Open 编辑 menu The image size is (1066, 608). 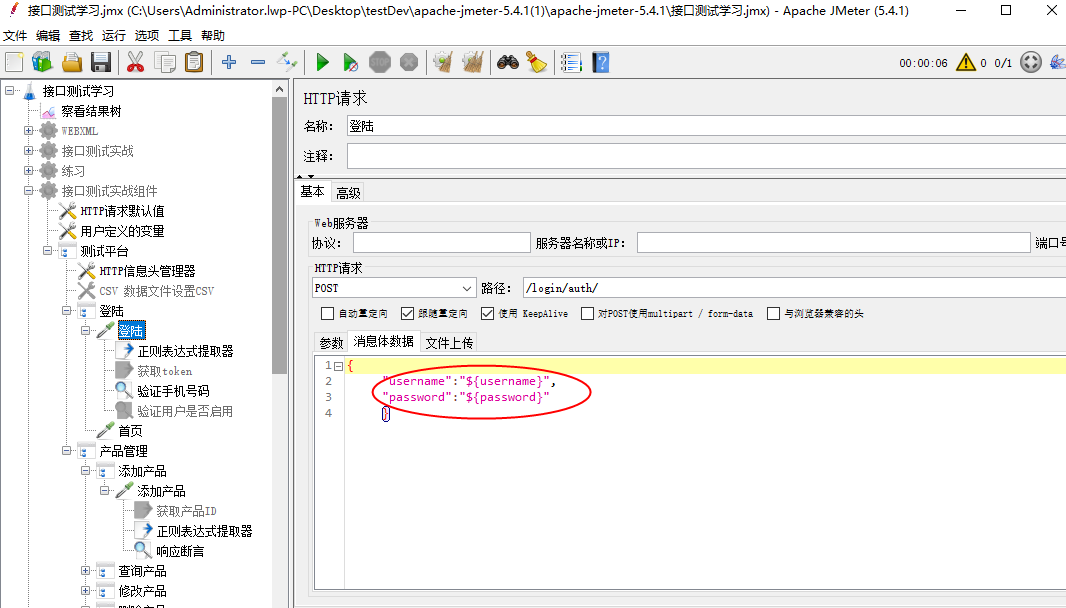coord(48,35)
